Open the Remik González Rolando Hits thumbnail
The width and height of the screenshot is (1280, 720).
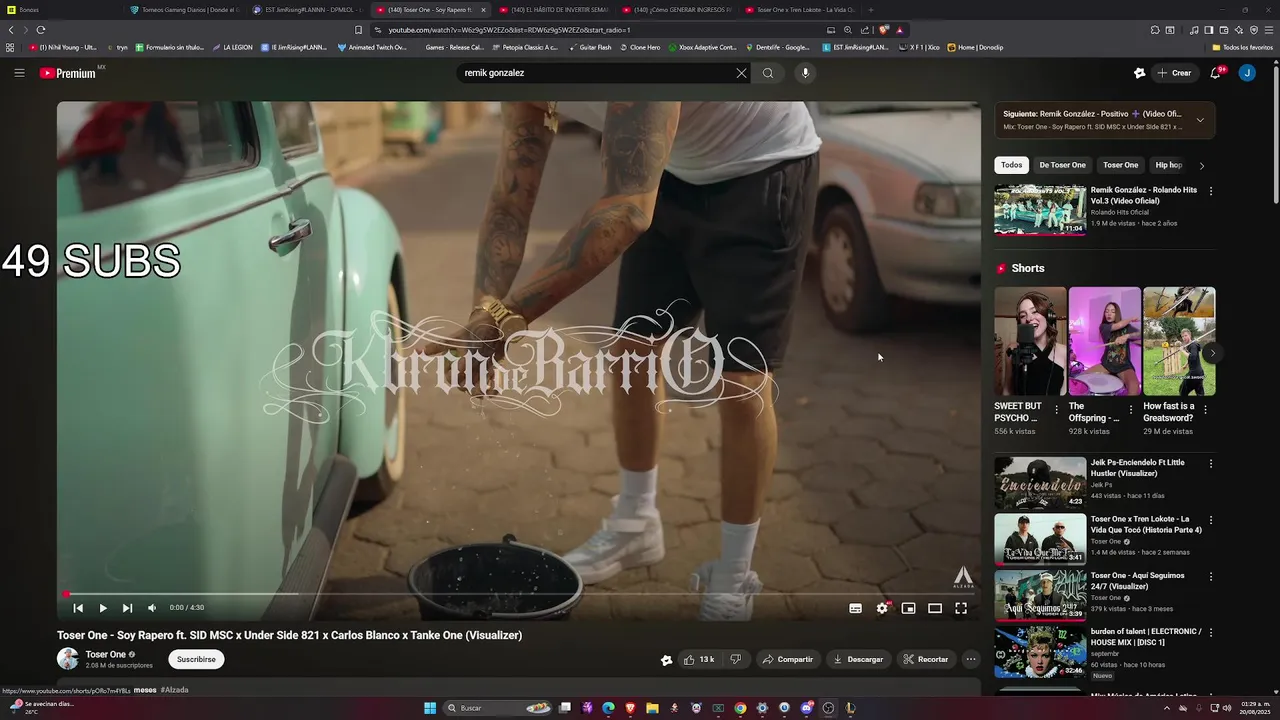click(1040, 210)
